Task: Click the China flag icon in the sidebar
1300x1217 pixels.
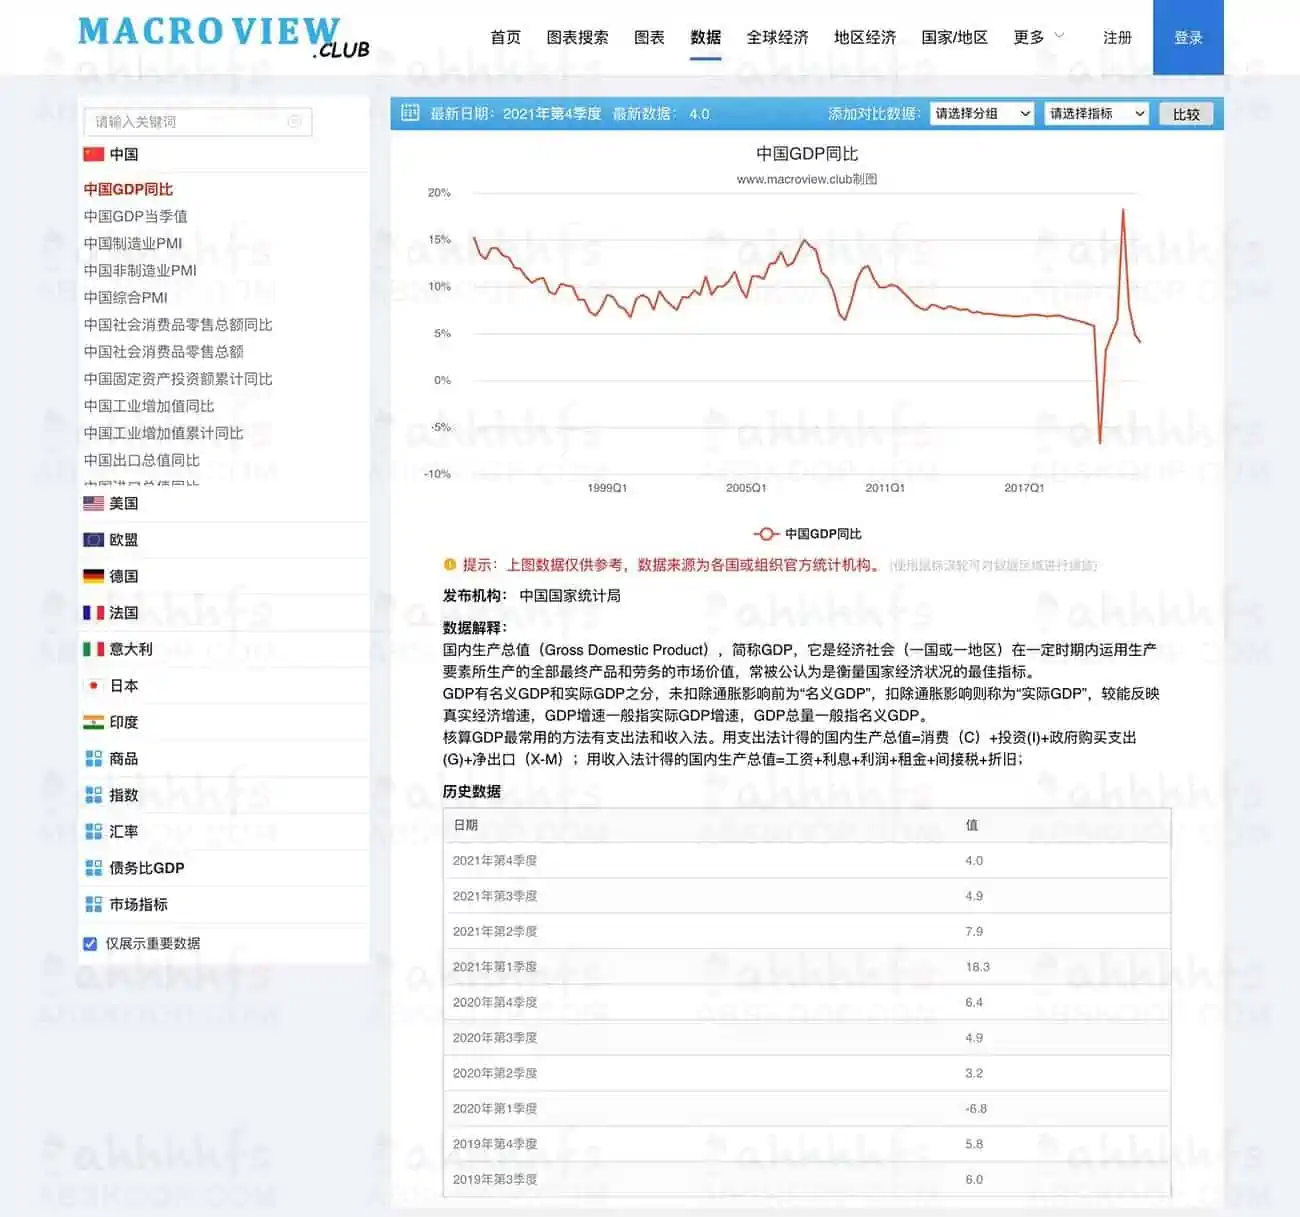Action: click(92, 154)
